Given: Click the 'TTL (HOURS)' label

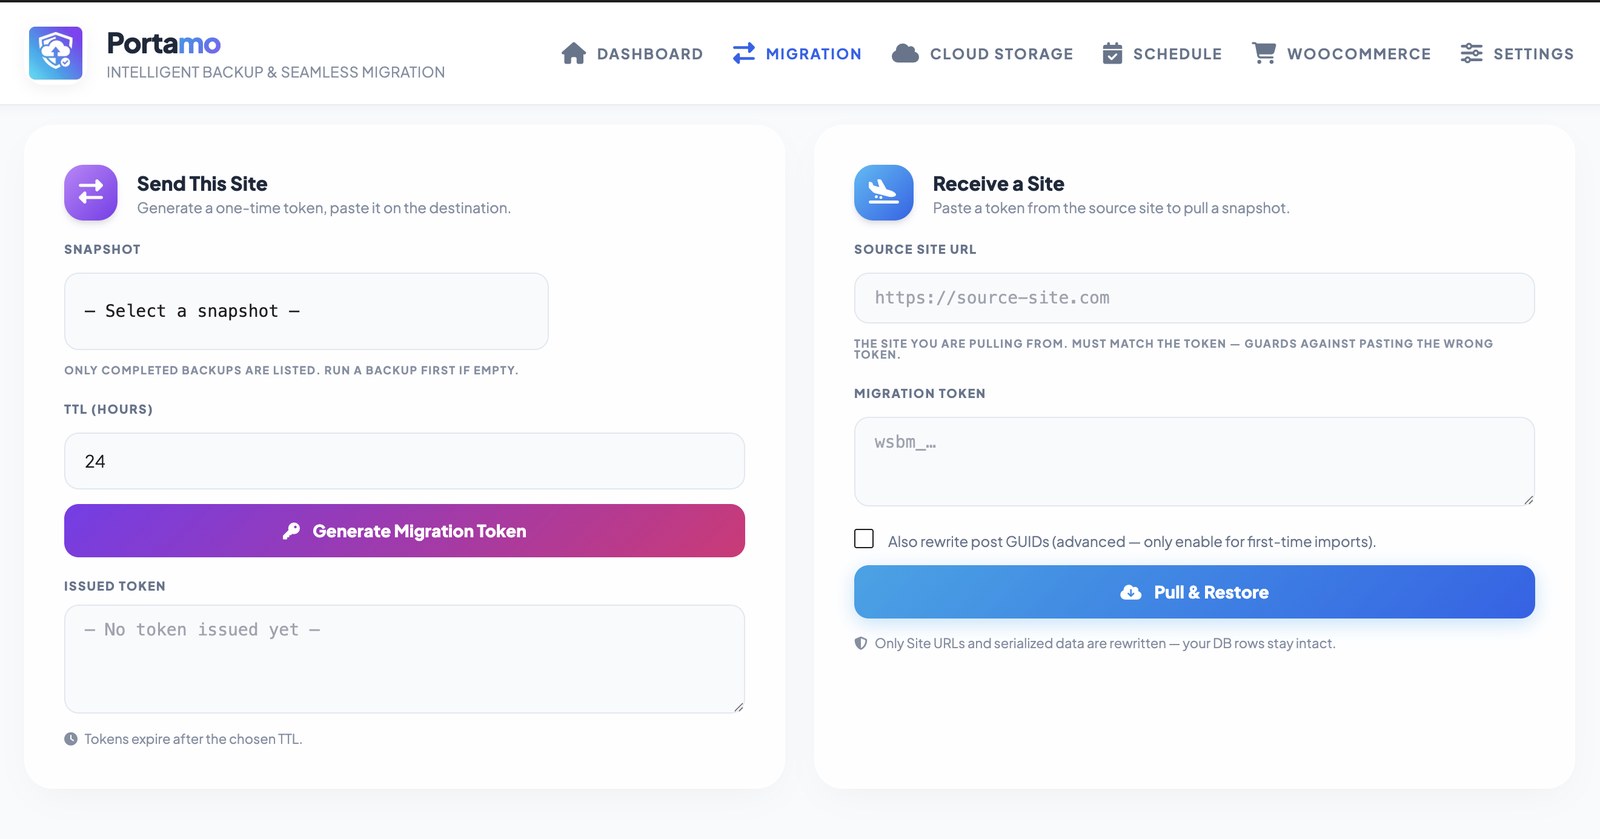Looking at the screenshot, I should [x=108, y=409].
